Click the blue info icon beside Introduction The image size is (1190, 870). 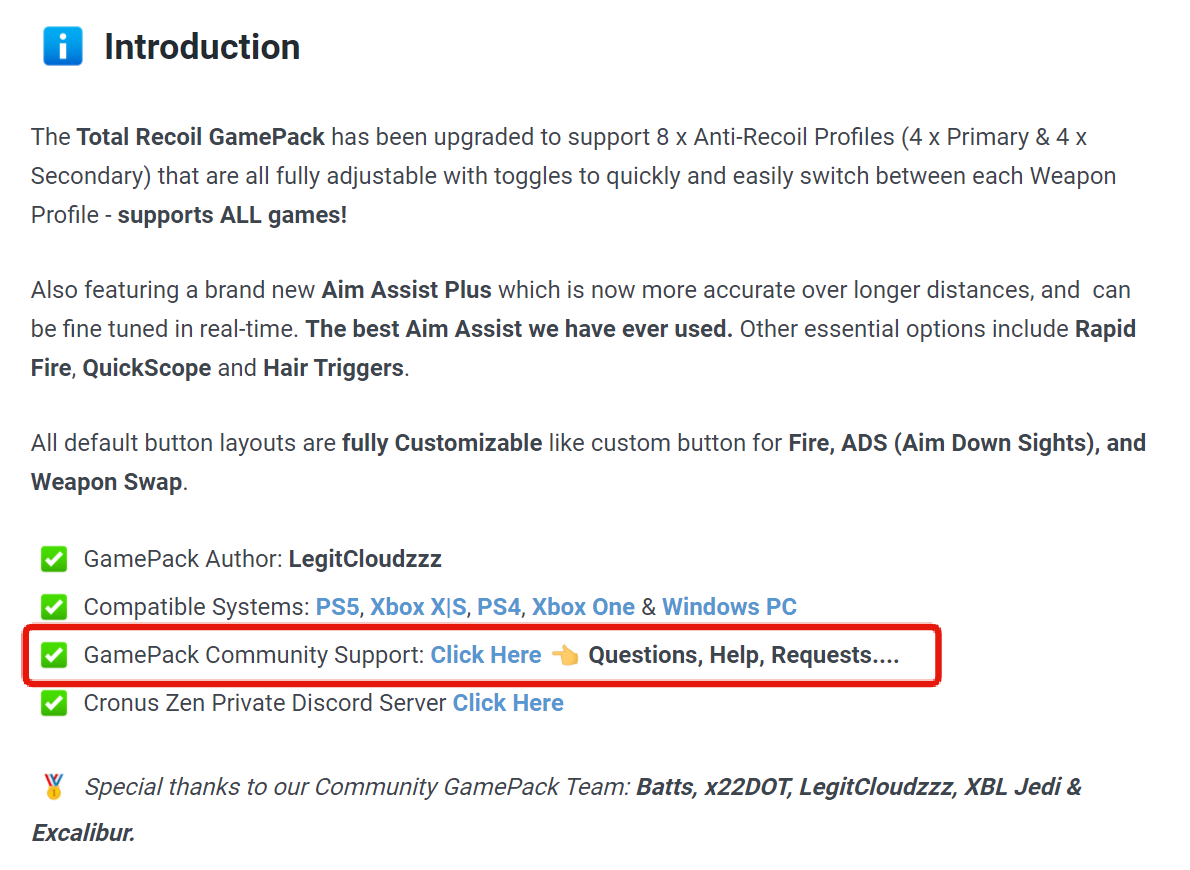62,47
